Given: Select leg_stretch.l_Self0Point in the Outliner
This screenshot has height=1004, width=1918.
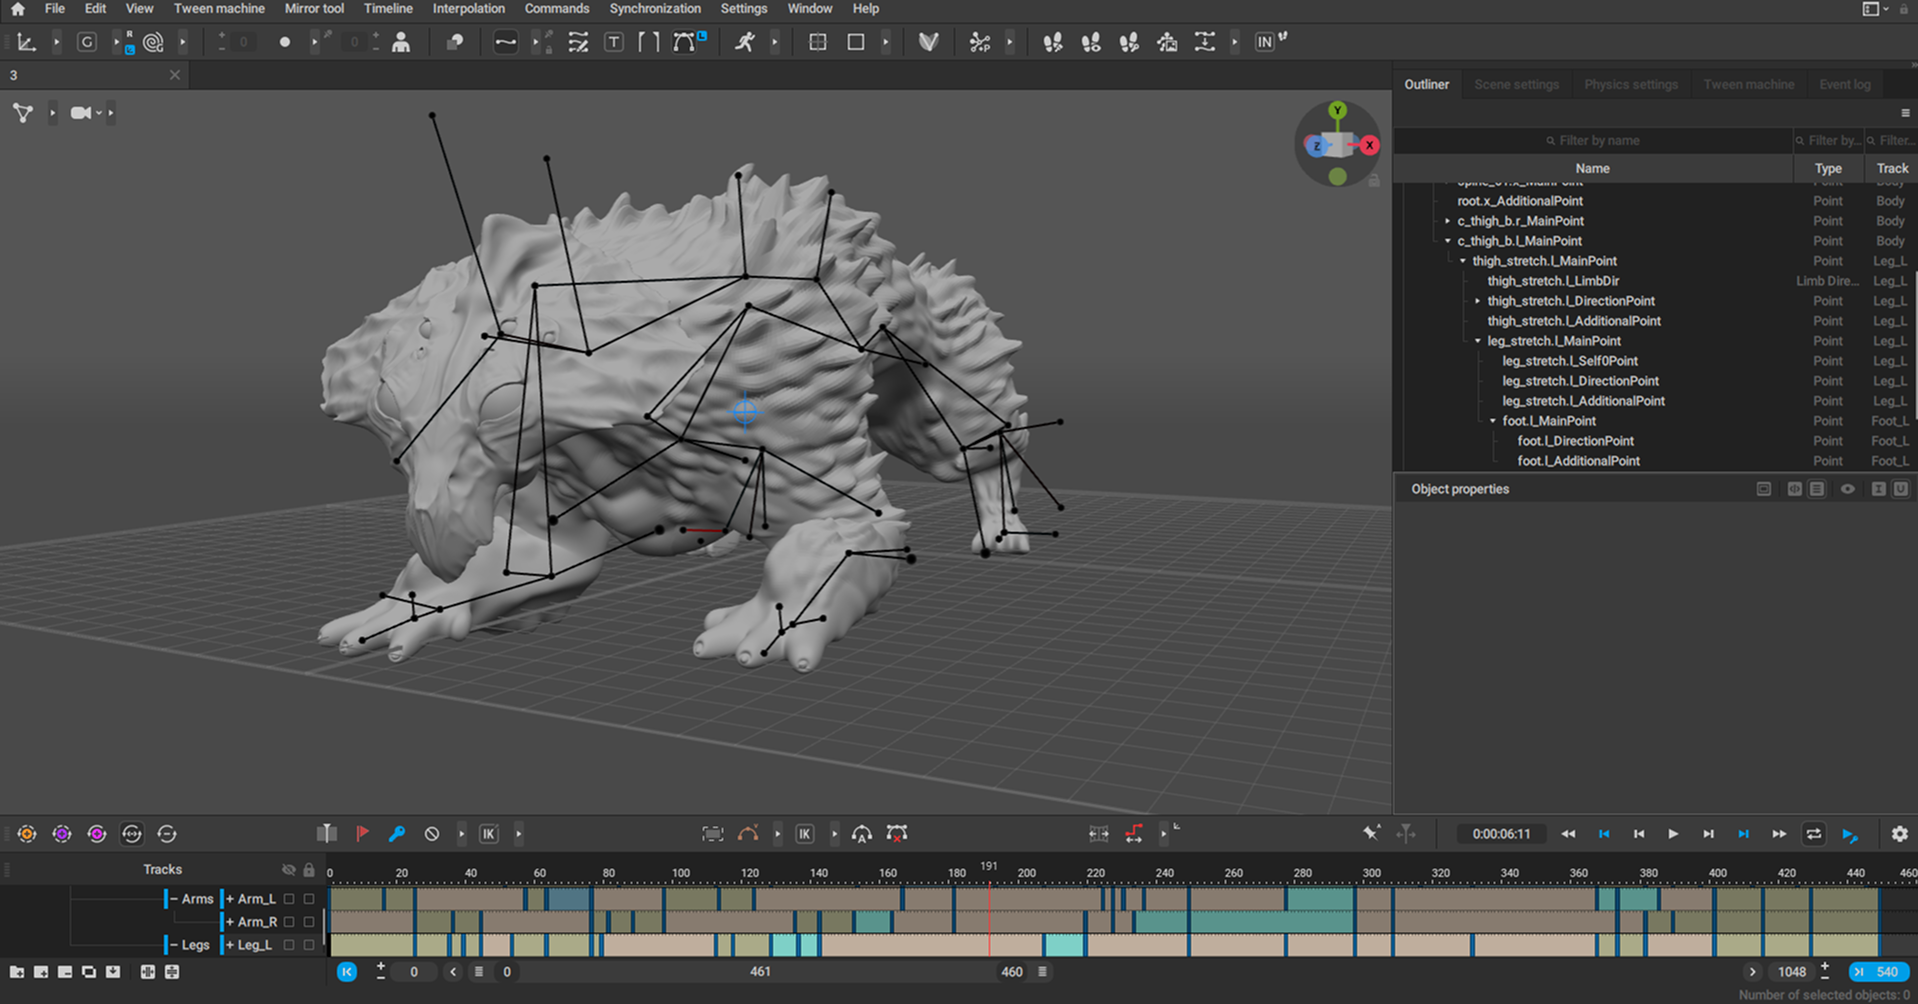Looking at the screenshot, I should coord(1569,361).
